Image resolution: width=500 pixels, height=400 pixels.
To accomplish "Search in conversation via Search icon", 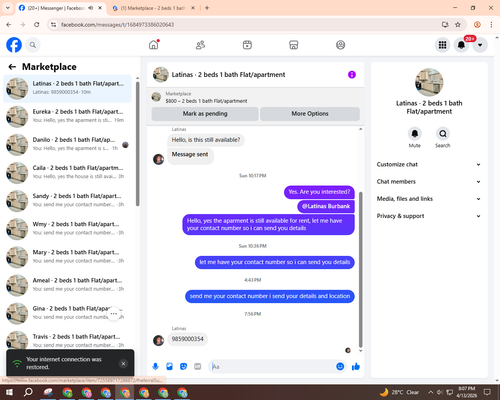I will tap(443, 134).
